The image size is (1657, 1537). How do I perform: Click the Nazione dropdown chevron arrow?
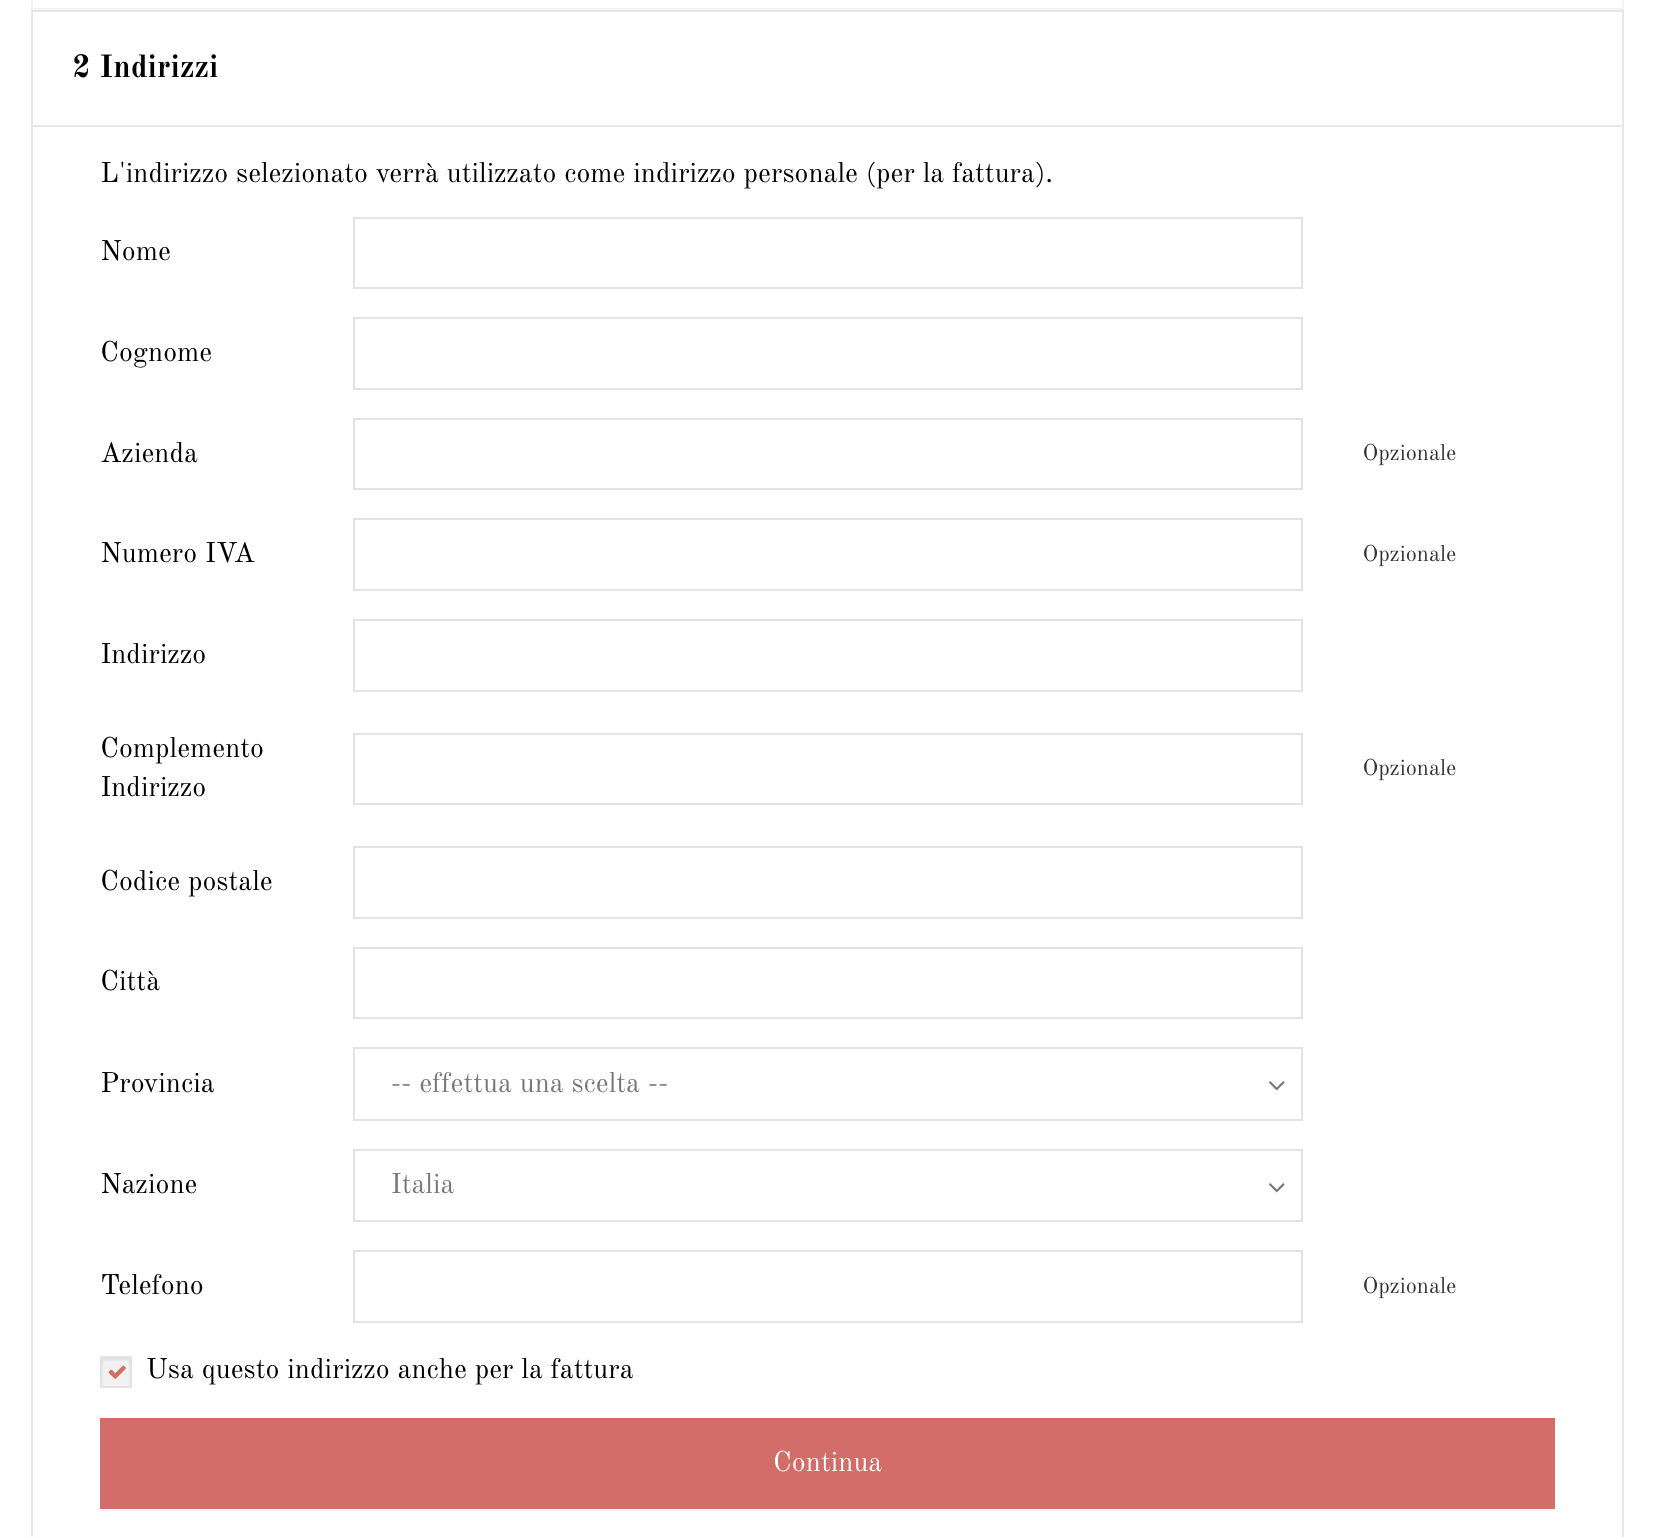[x=1276, y=1188]
